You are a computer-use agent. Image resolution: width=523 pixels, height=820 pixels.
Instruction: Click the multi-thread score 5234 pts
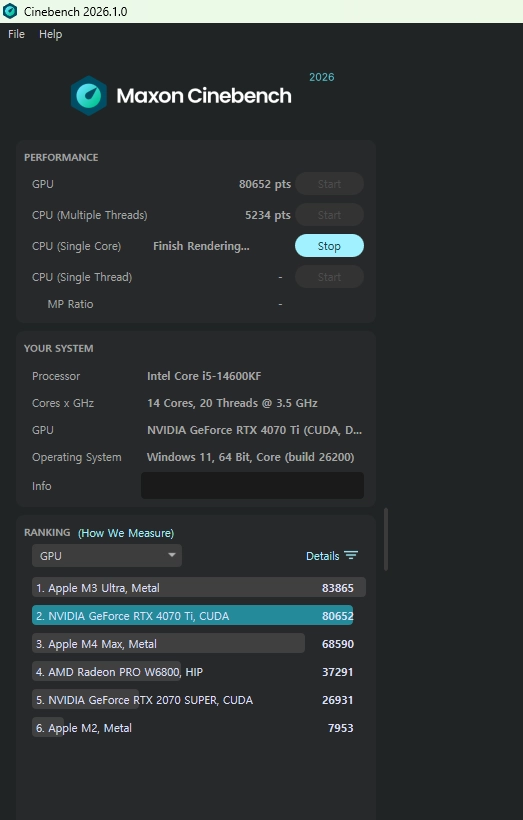268,215
